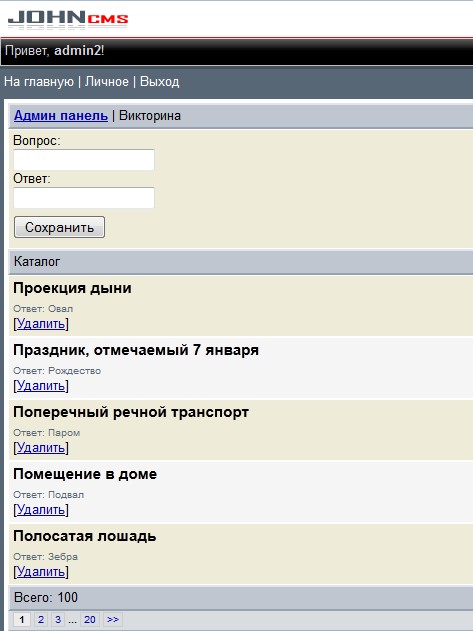Image resolution: width=473 pixels, height=631 pixels.
Task: Jump to last page 20
Action: (90, 619)
